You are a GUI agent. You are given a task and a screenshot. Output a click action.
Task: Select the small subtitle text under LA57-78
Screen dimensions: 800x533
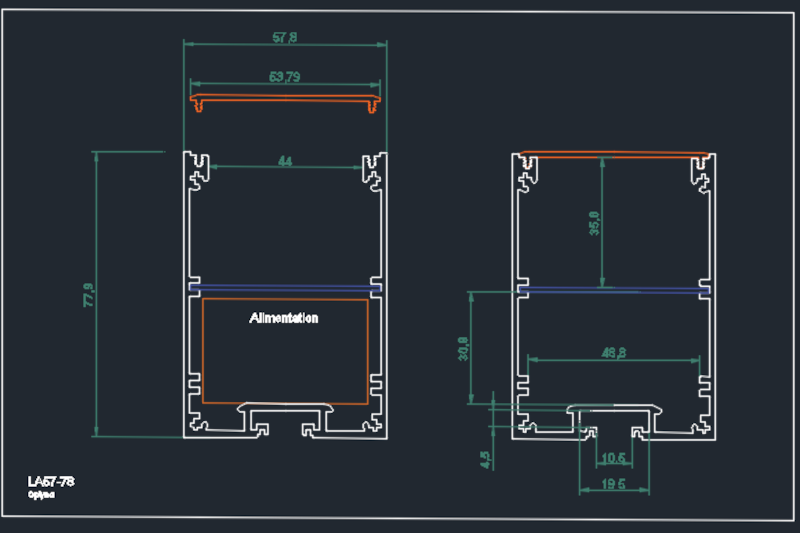tap(41, 495)
